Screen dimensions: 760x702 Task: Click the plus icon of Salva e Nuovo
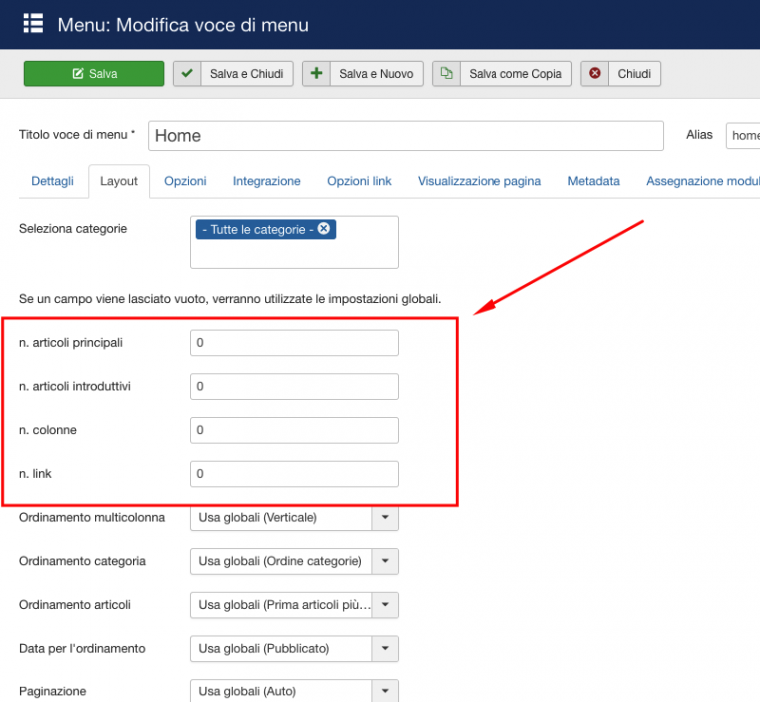317,74
